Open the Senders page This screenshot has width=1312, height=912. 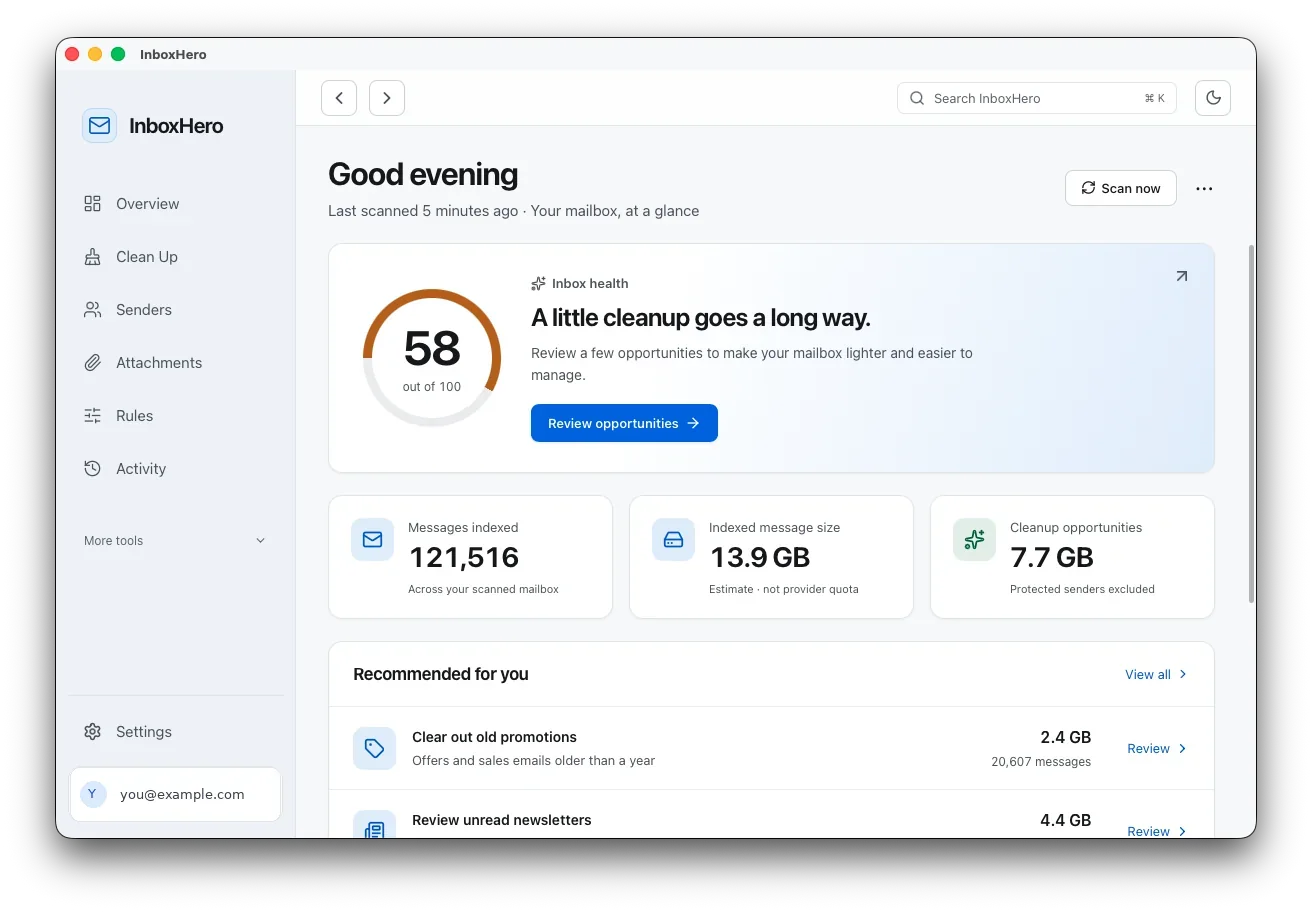tap(176, 310)
